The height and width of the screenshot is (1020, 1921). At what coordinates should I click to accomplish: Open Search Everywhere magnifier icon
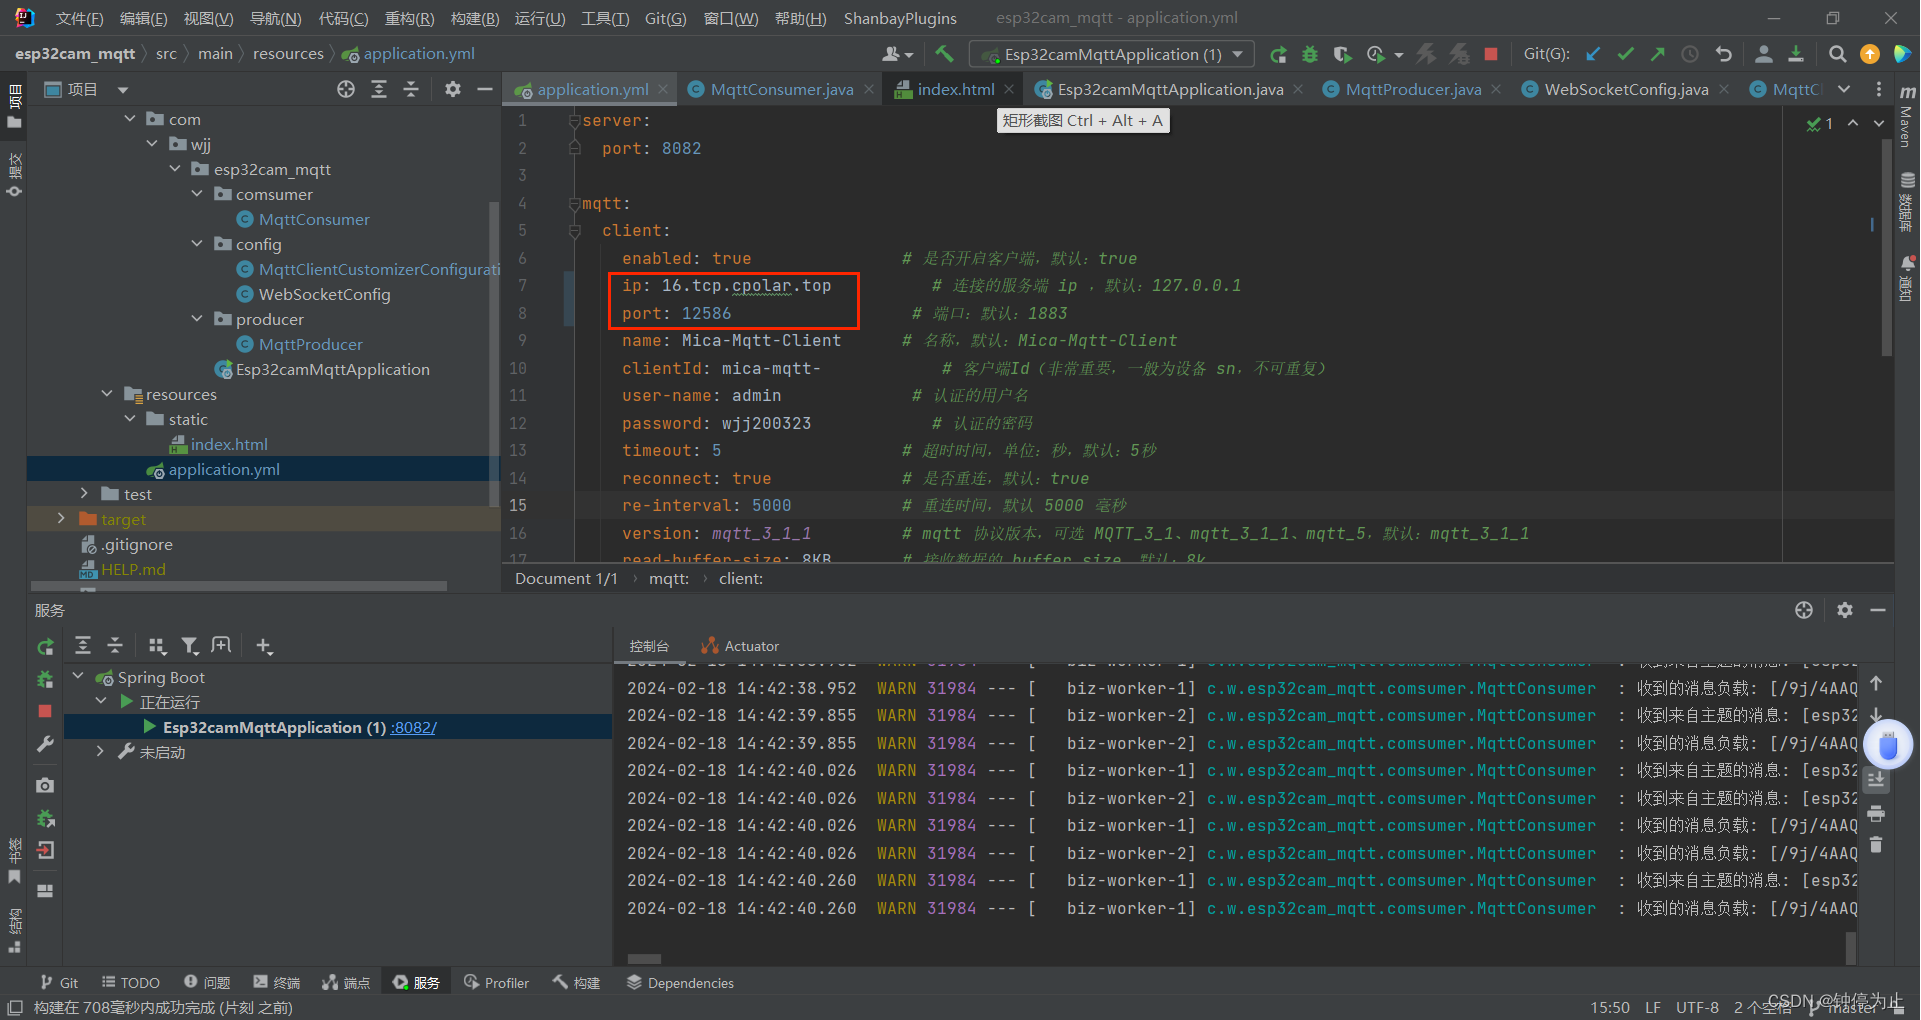point(1837,54)
